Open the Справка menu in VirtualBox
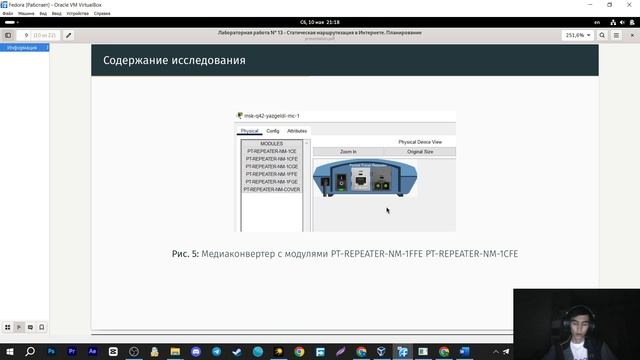Viewport: 640px width, 360px height. [102, 13]
